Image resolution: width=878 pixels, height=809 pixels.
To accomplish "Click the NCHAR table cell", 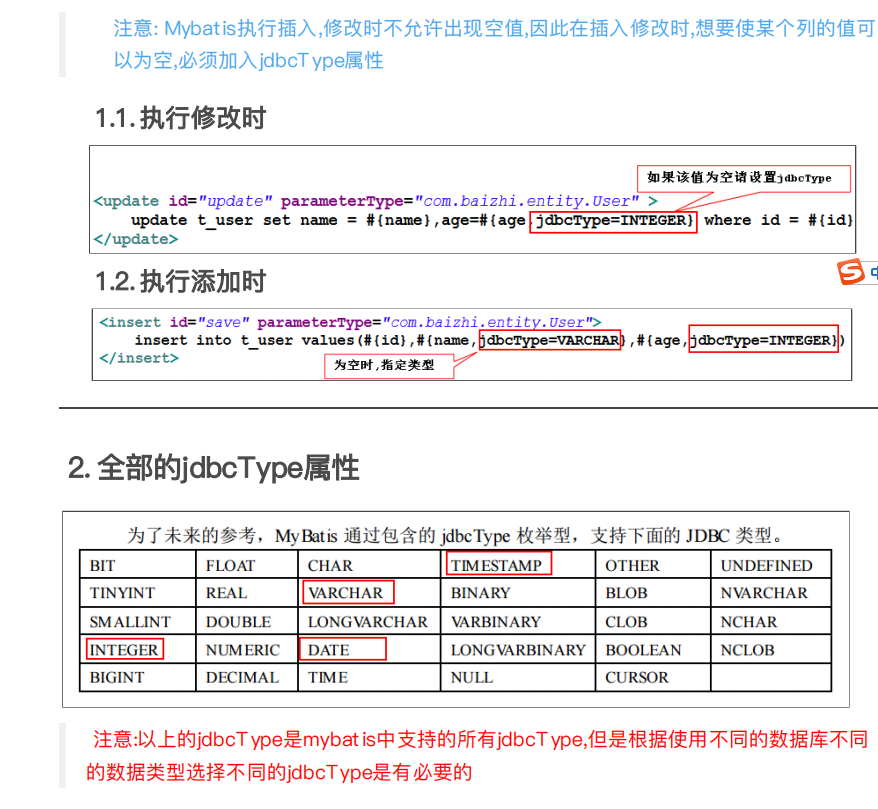I will pyautogui.click(x=771, y=621).
